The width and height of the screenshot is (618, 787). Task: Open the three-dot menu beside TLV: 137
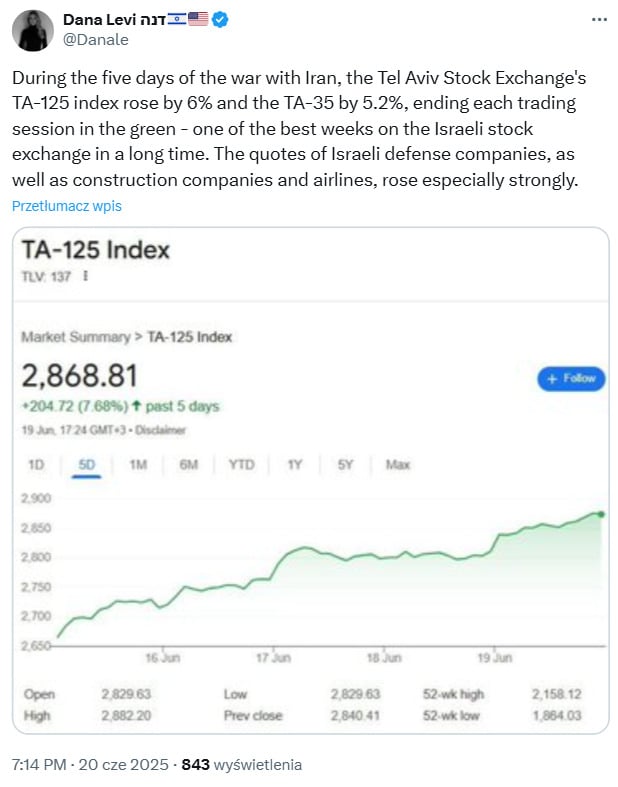pos(85,276)
